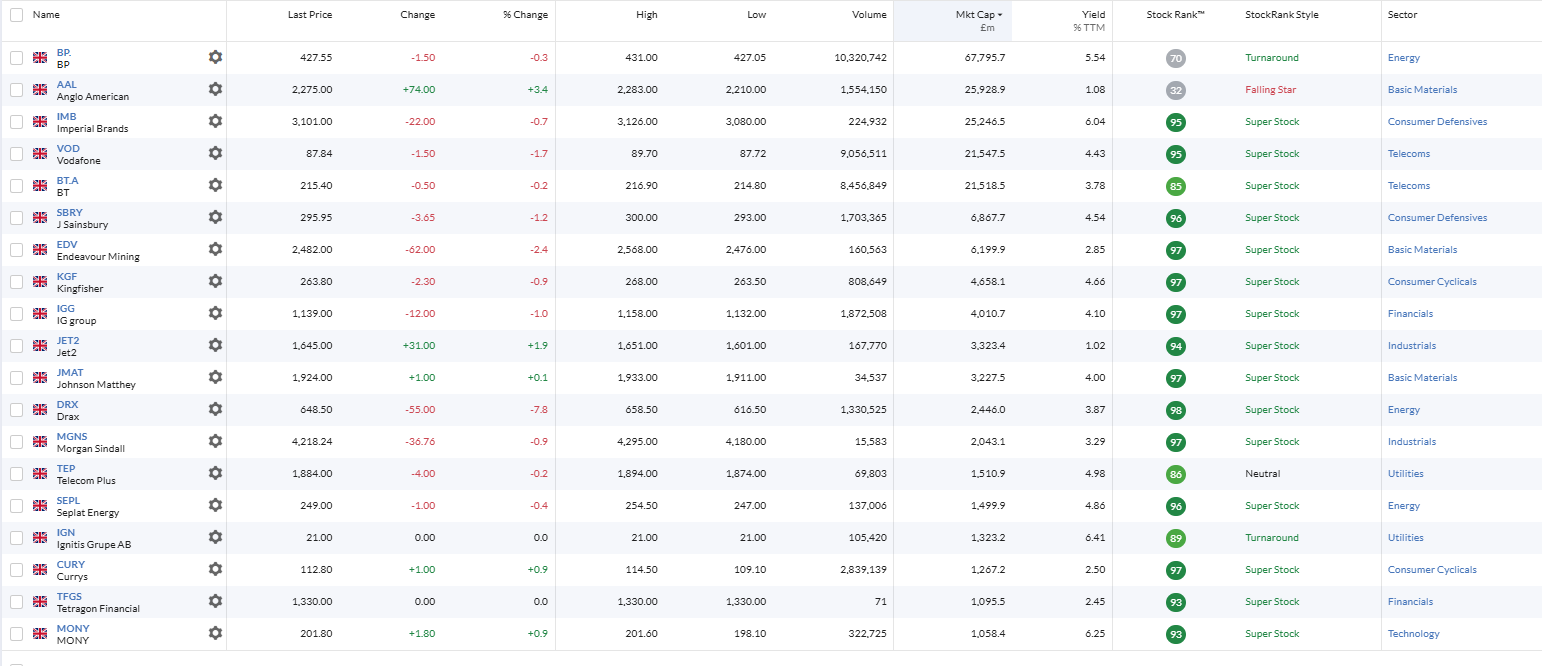Click the gear icon for Currys
The width and height of the screenshot is (1542, 666).
click(x=215, y=569)
